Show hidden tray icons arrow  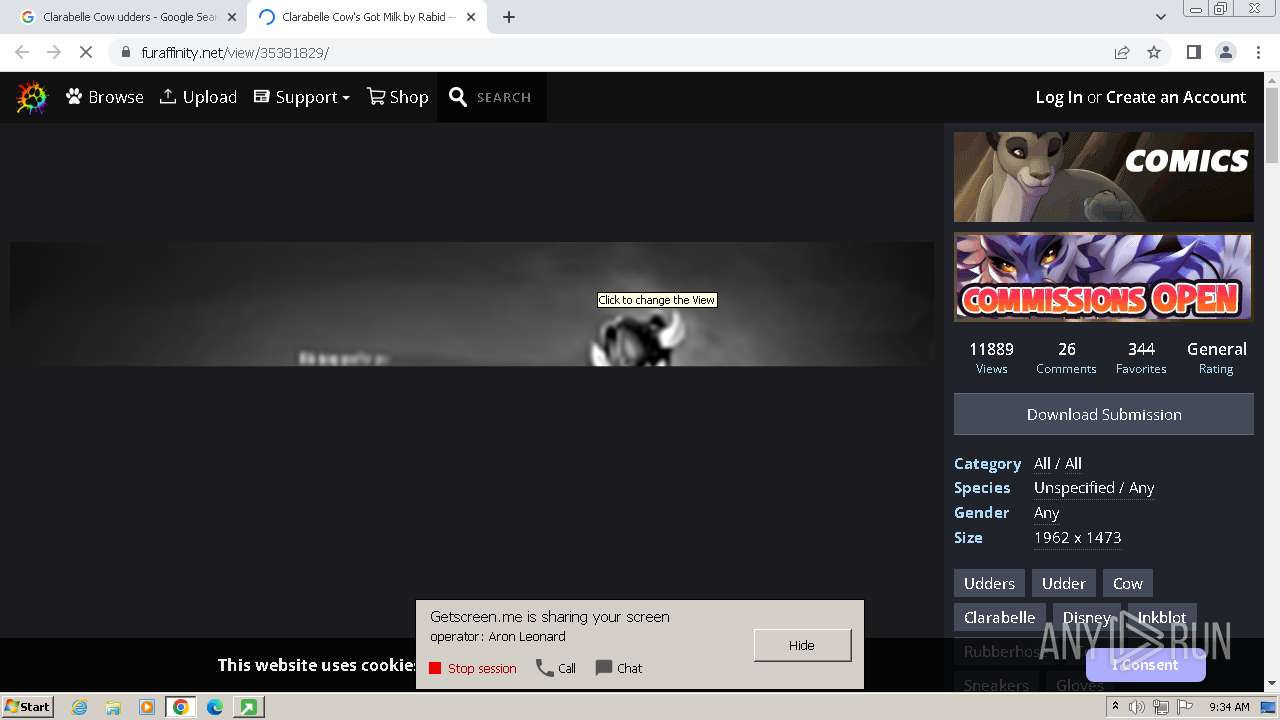tap(1116, 706)
